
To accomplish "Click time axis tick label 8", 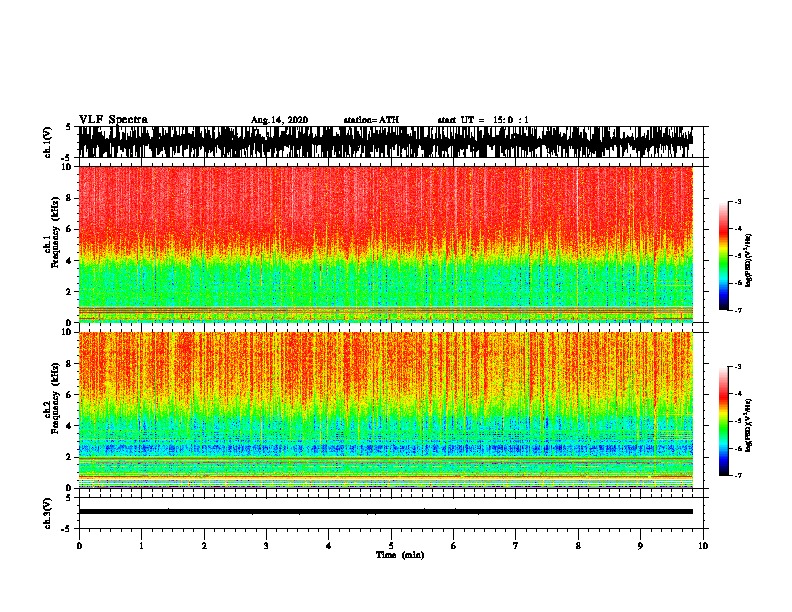I will [x=578, y=546].
